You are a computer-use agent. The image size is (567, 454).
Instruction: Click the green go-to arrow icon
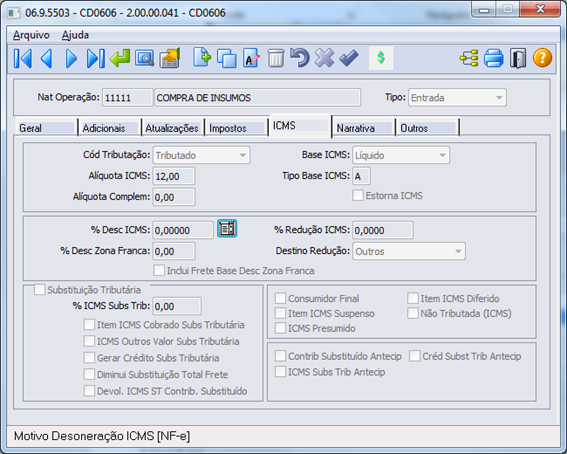coord(120,58)
